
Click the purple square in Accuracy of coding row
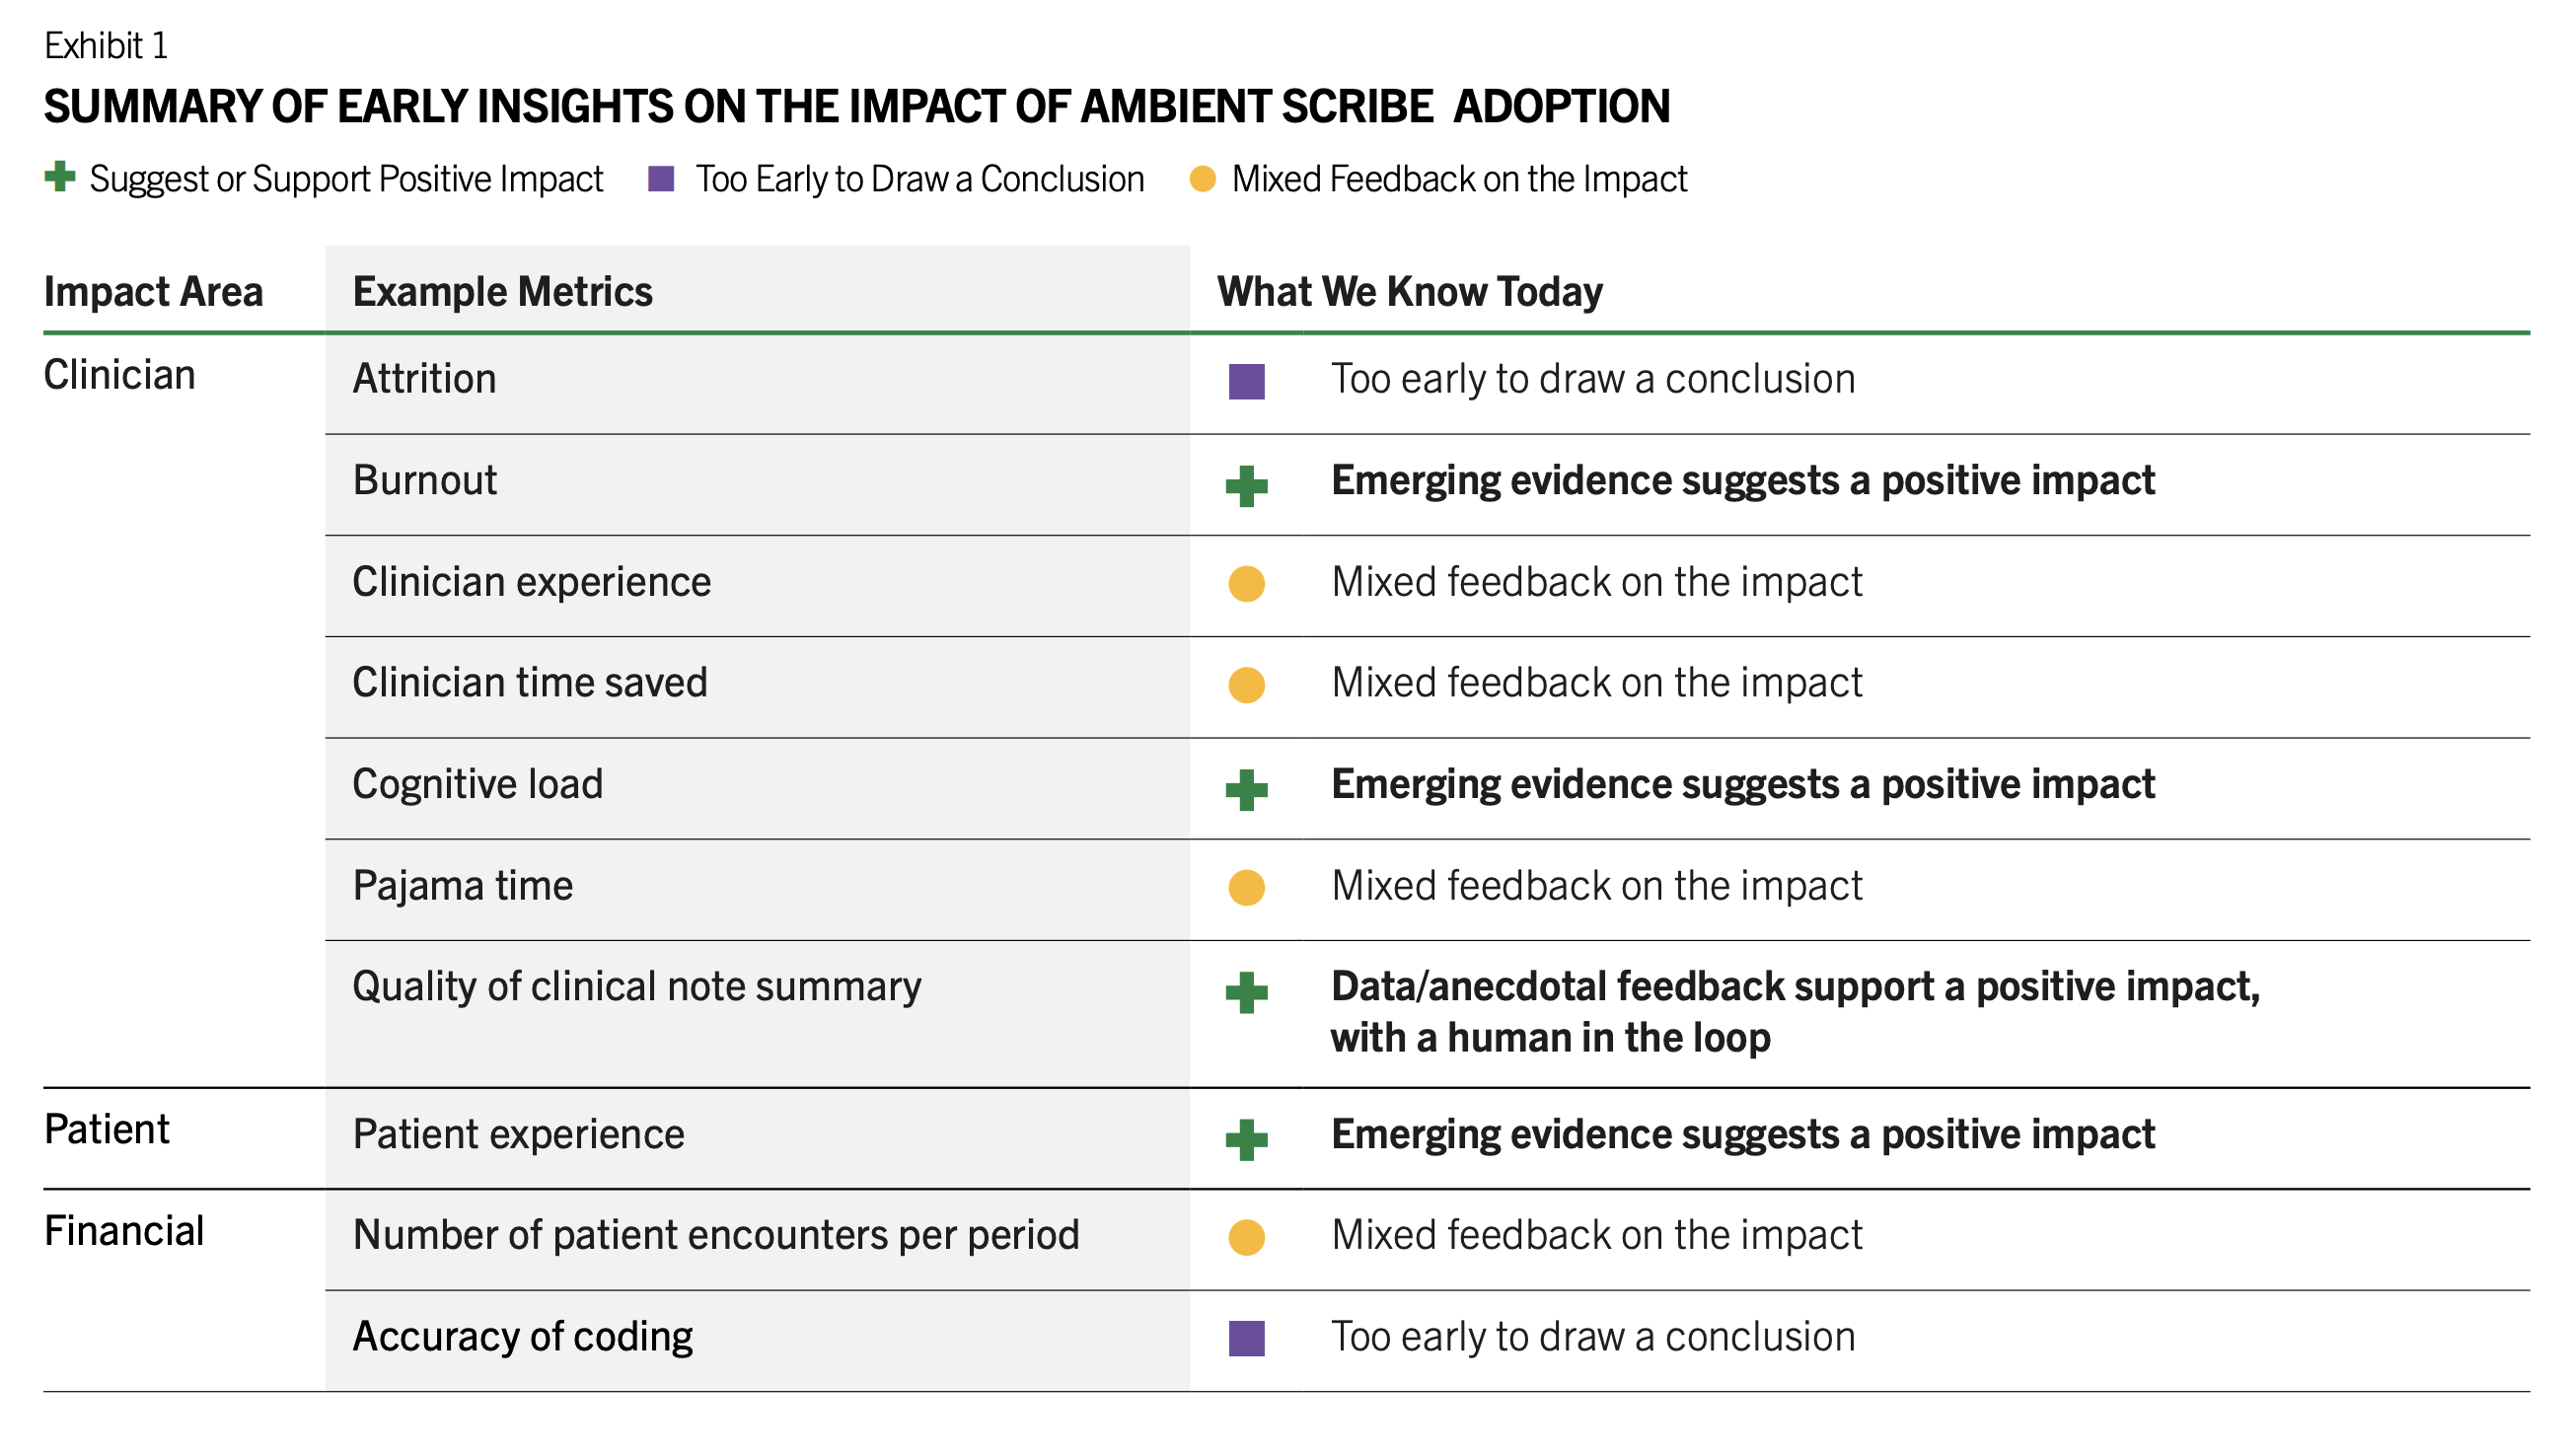1246,1338
